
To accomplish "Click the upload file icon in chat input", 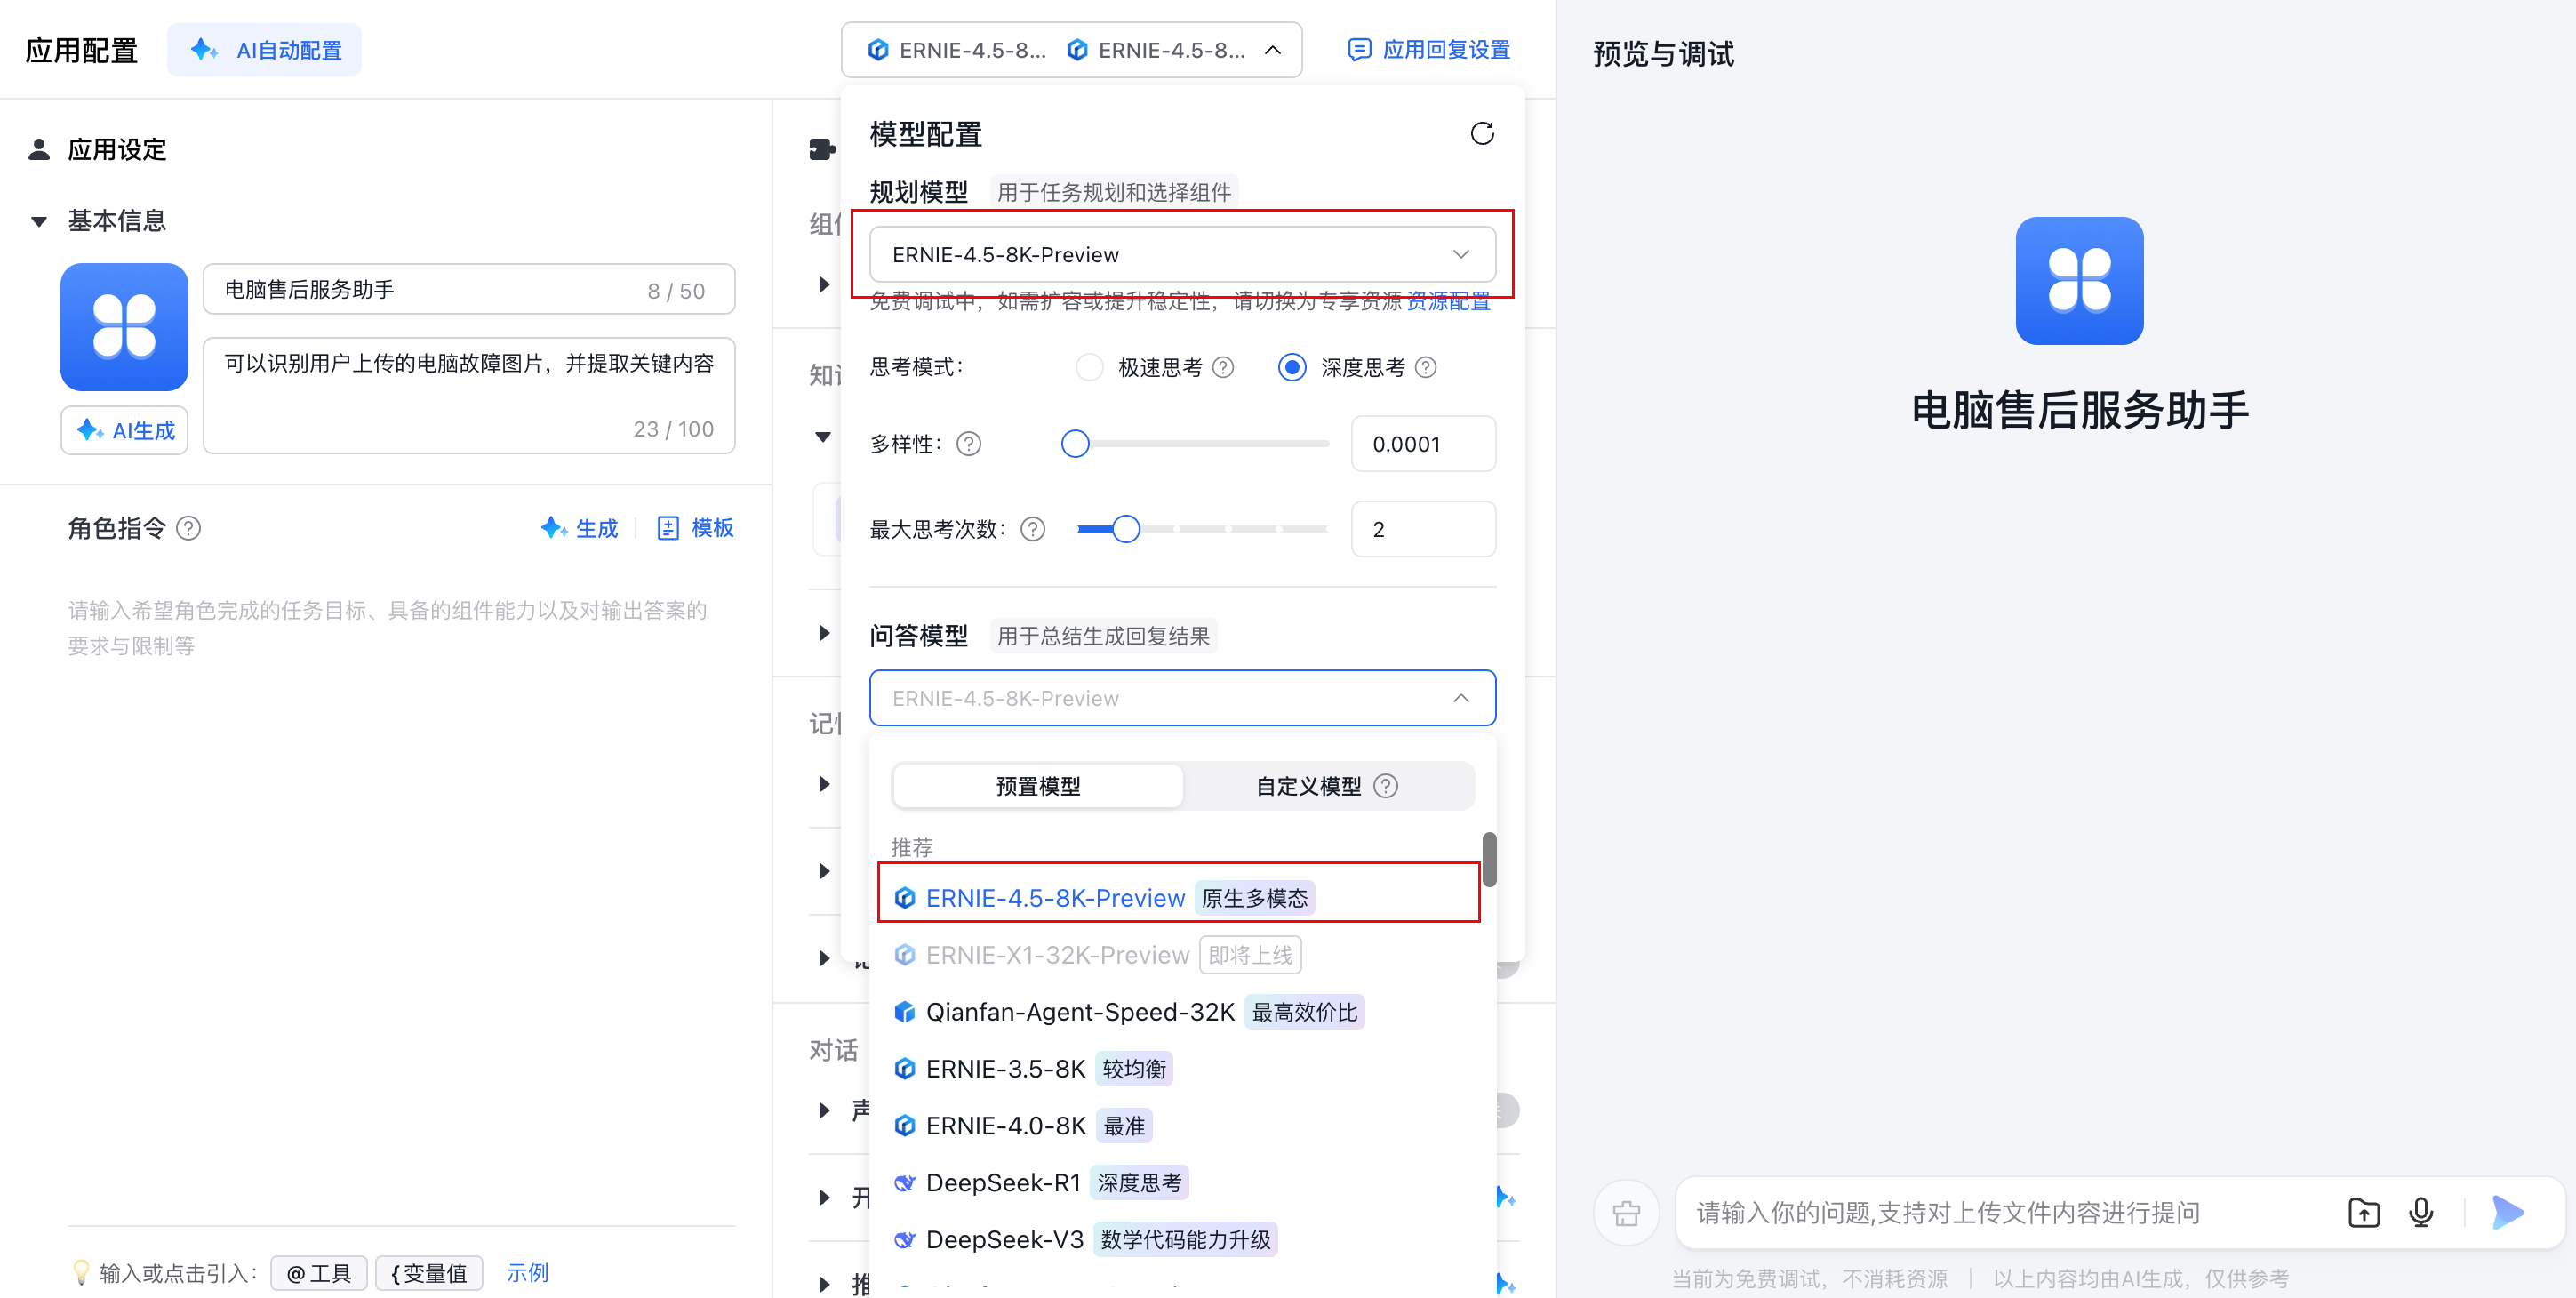I will (2363, 1212).
